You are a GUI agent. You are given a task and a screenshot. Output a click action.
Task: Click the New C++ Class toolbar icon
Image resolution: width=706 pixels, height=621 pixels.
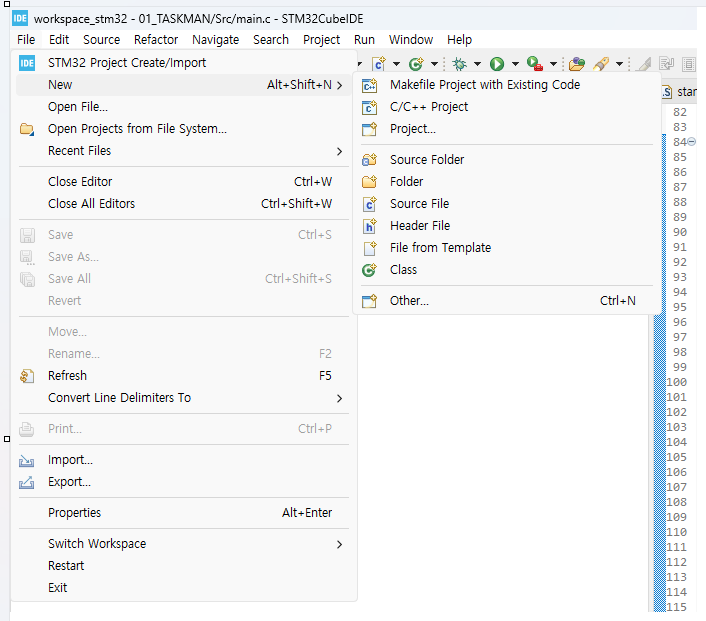point(416,64)
